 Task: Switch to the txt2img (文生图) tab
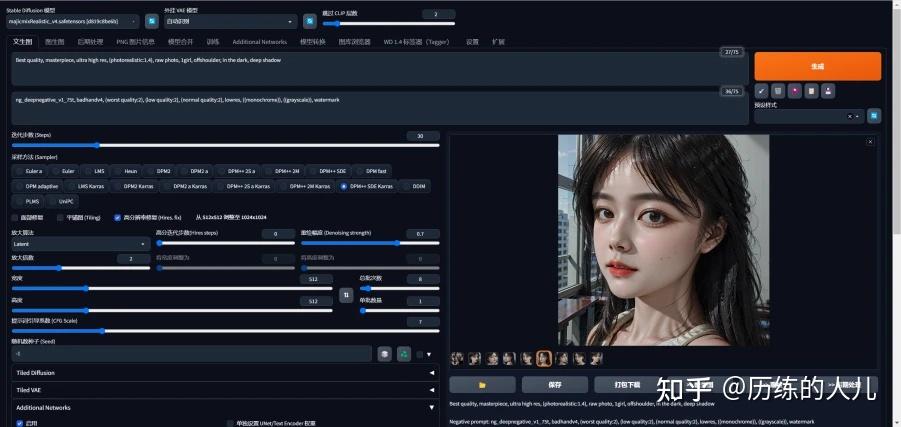[22, 42]
